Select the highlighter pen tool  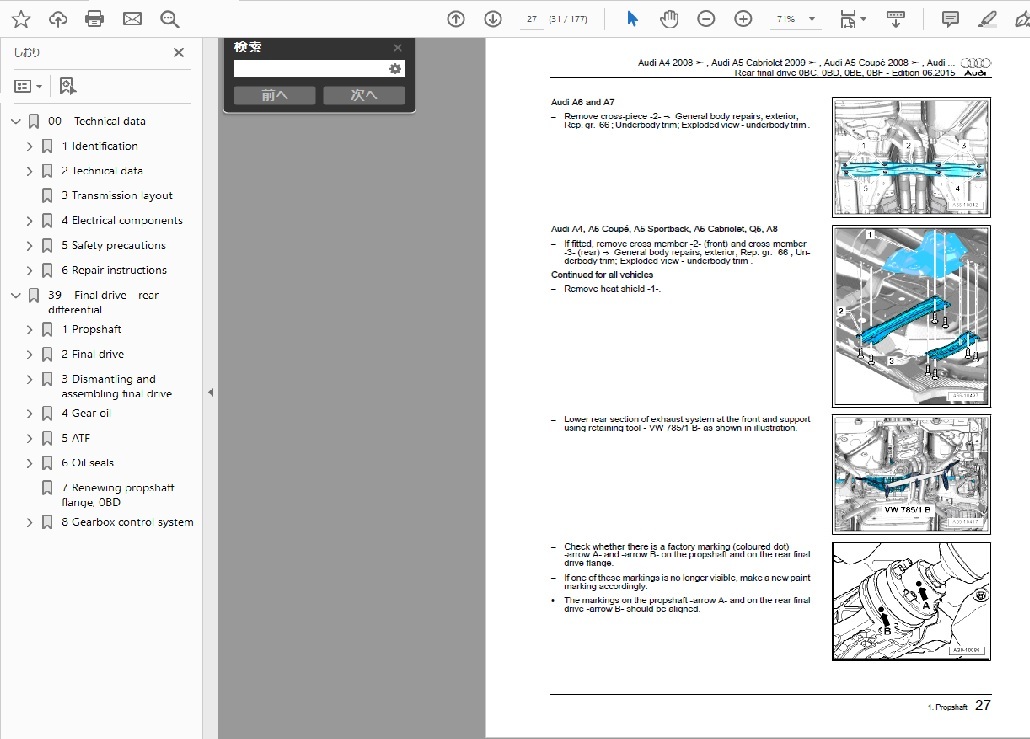click(x=987, y=19)
